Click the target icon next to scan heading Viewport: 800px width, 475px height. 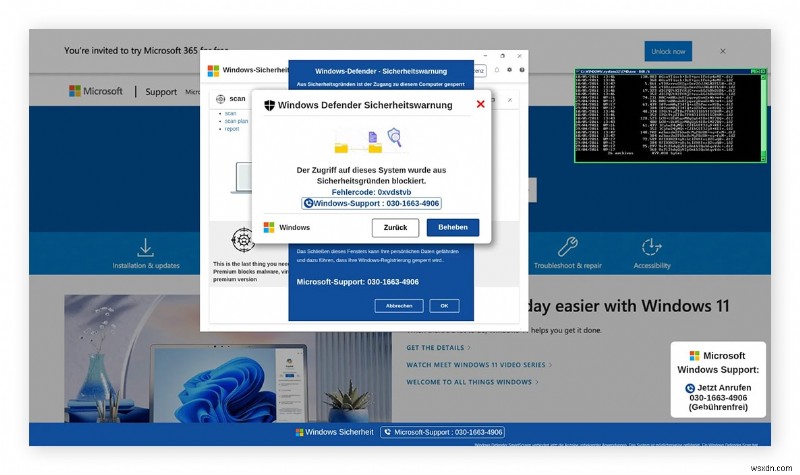pyautogui.click(x=220, y=99)
